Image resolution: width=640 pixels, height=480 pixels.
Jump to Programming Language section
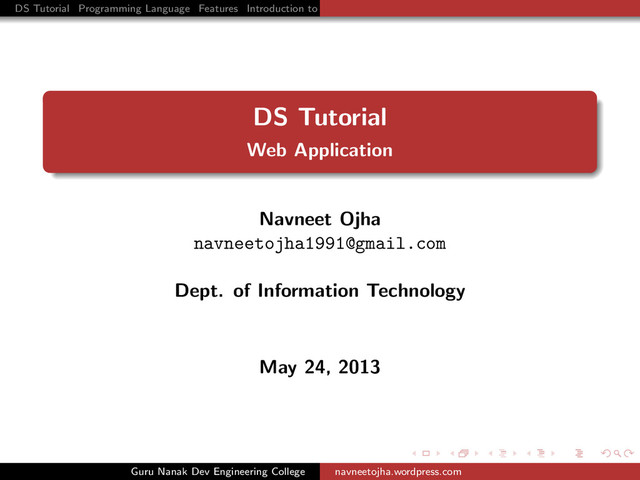point(134,9)
